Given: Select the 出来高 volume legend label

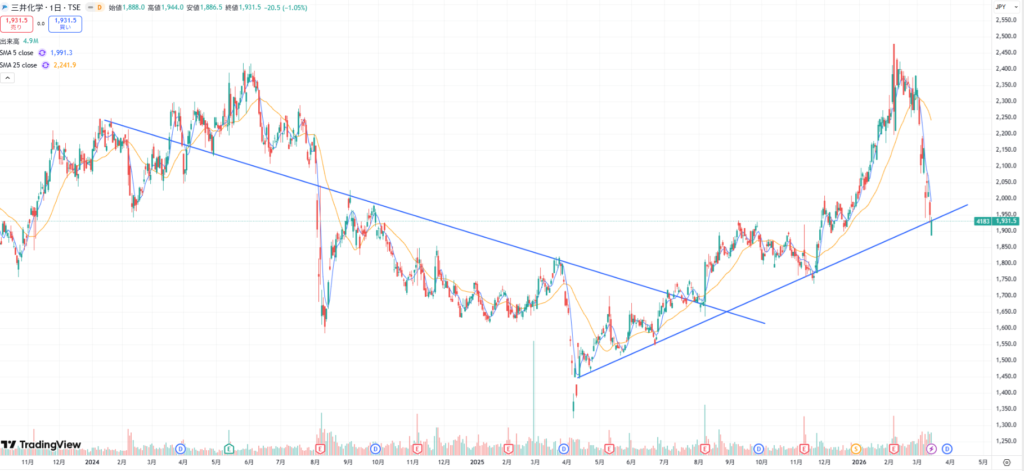Looking at the screenshot, I should pos(10,40).
